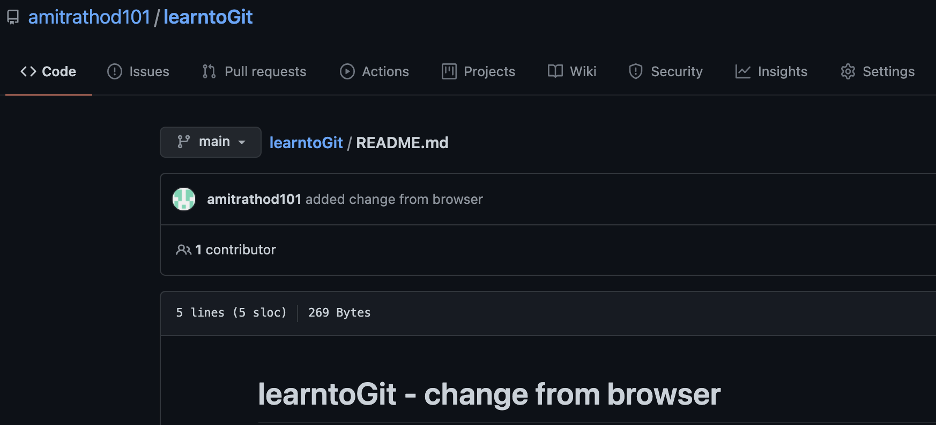Image resolution: width=936 pixels, height=426 pixels.
Task: Open the Projects tab
Action: pyautogui.click(x=478, y=72)
